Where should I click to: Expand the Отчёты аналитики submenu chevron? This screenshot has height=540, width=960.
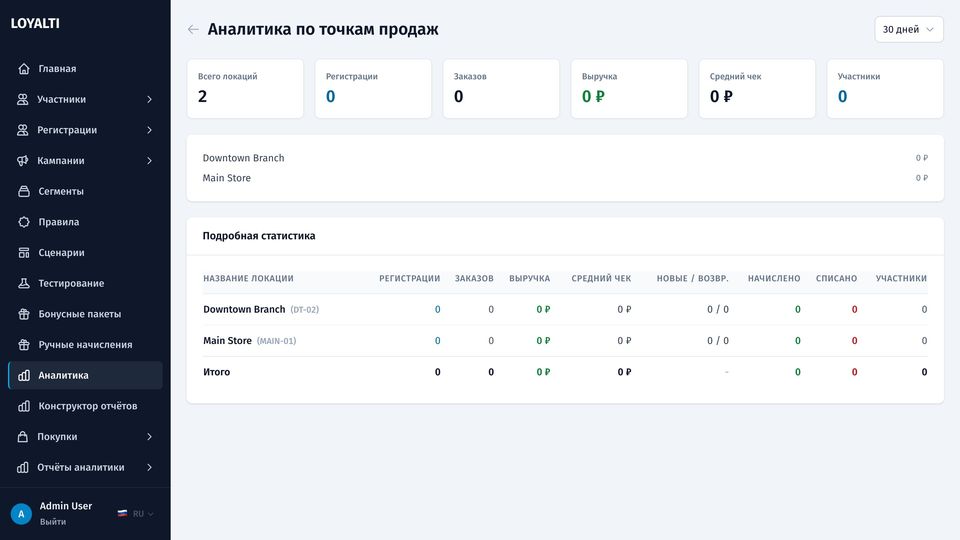[149, 467]
